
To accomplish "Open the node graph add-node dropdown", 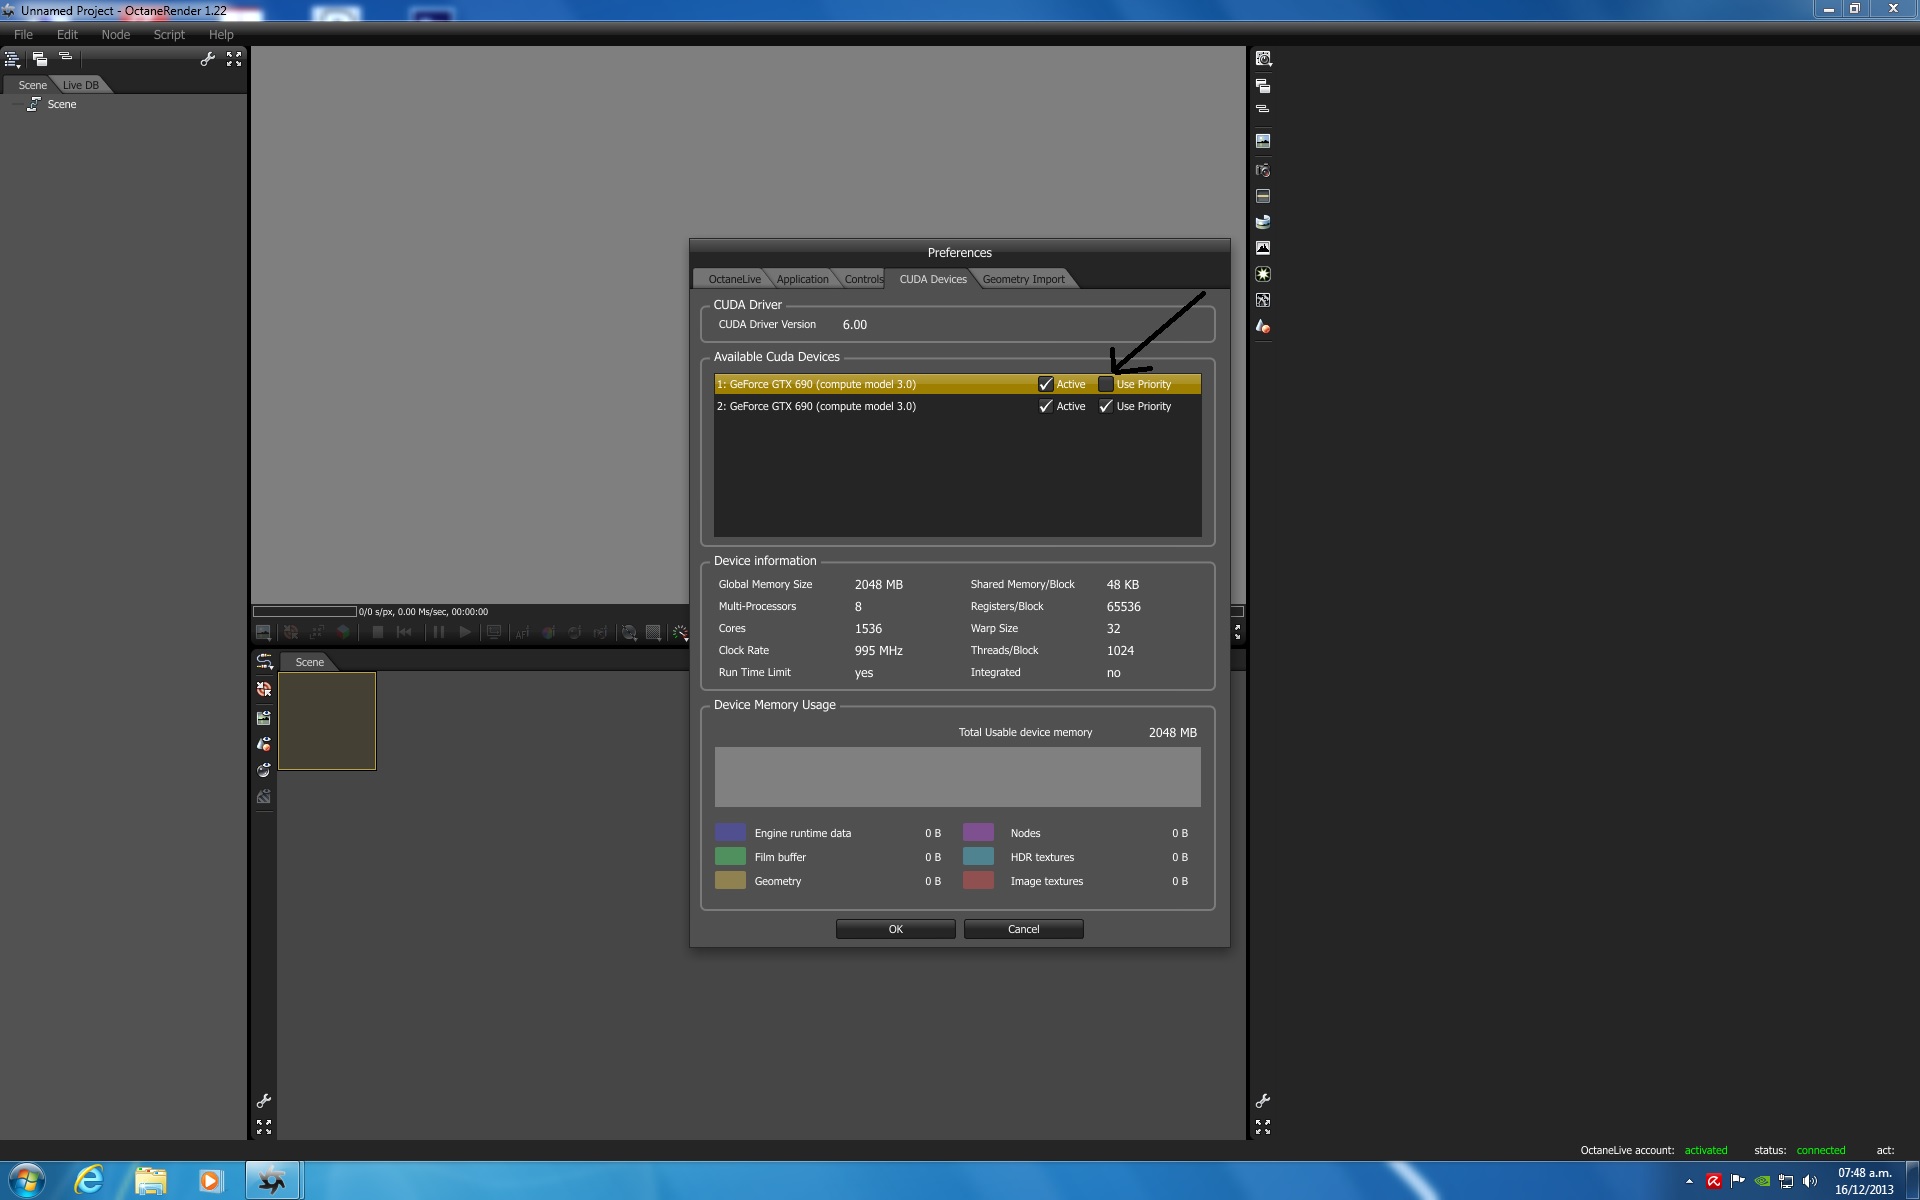I will tap(264, 662).
